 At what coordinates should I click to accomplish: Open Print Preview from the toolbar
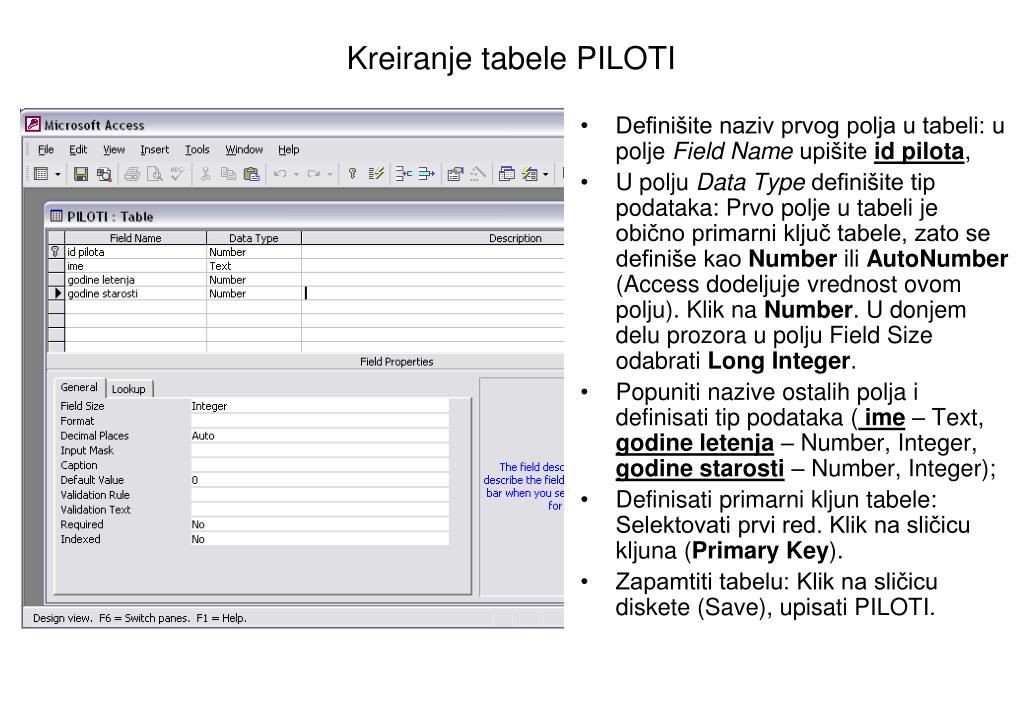click(x=155, y=174)
